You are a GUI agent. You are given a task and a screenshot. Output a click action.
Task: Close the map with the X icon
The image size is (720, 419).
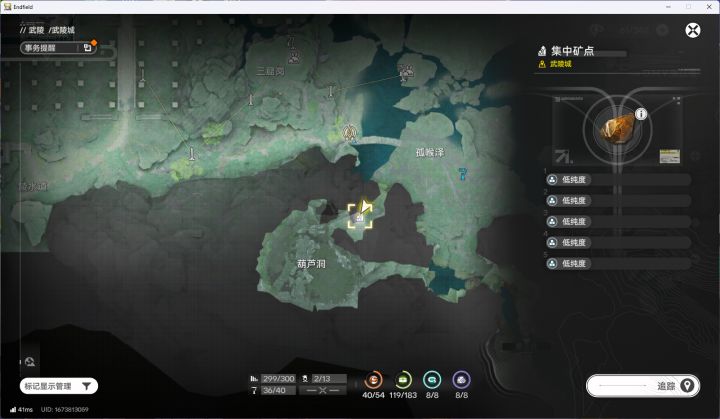point(692,31)
